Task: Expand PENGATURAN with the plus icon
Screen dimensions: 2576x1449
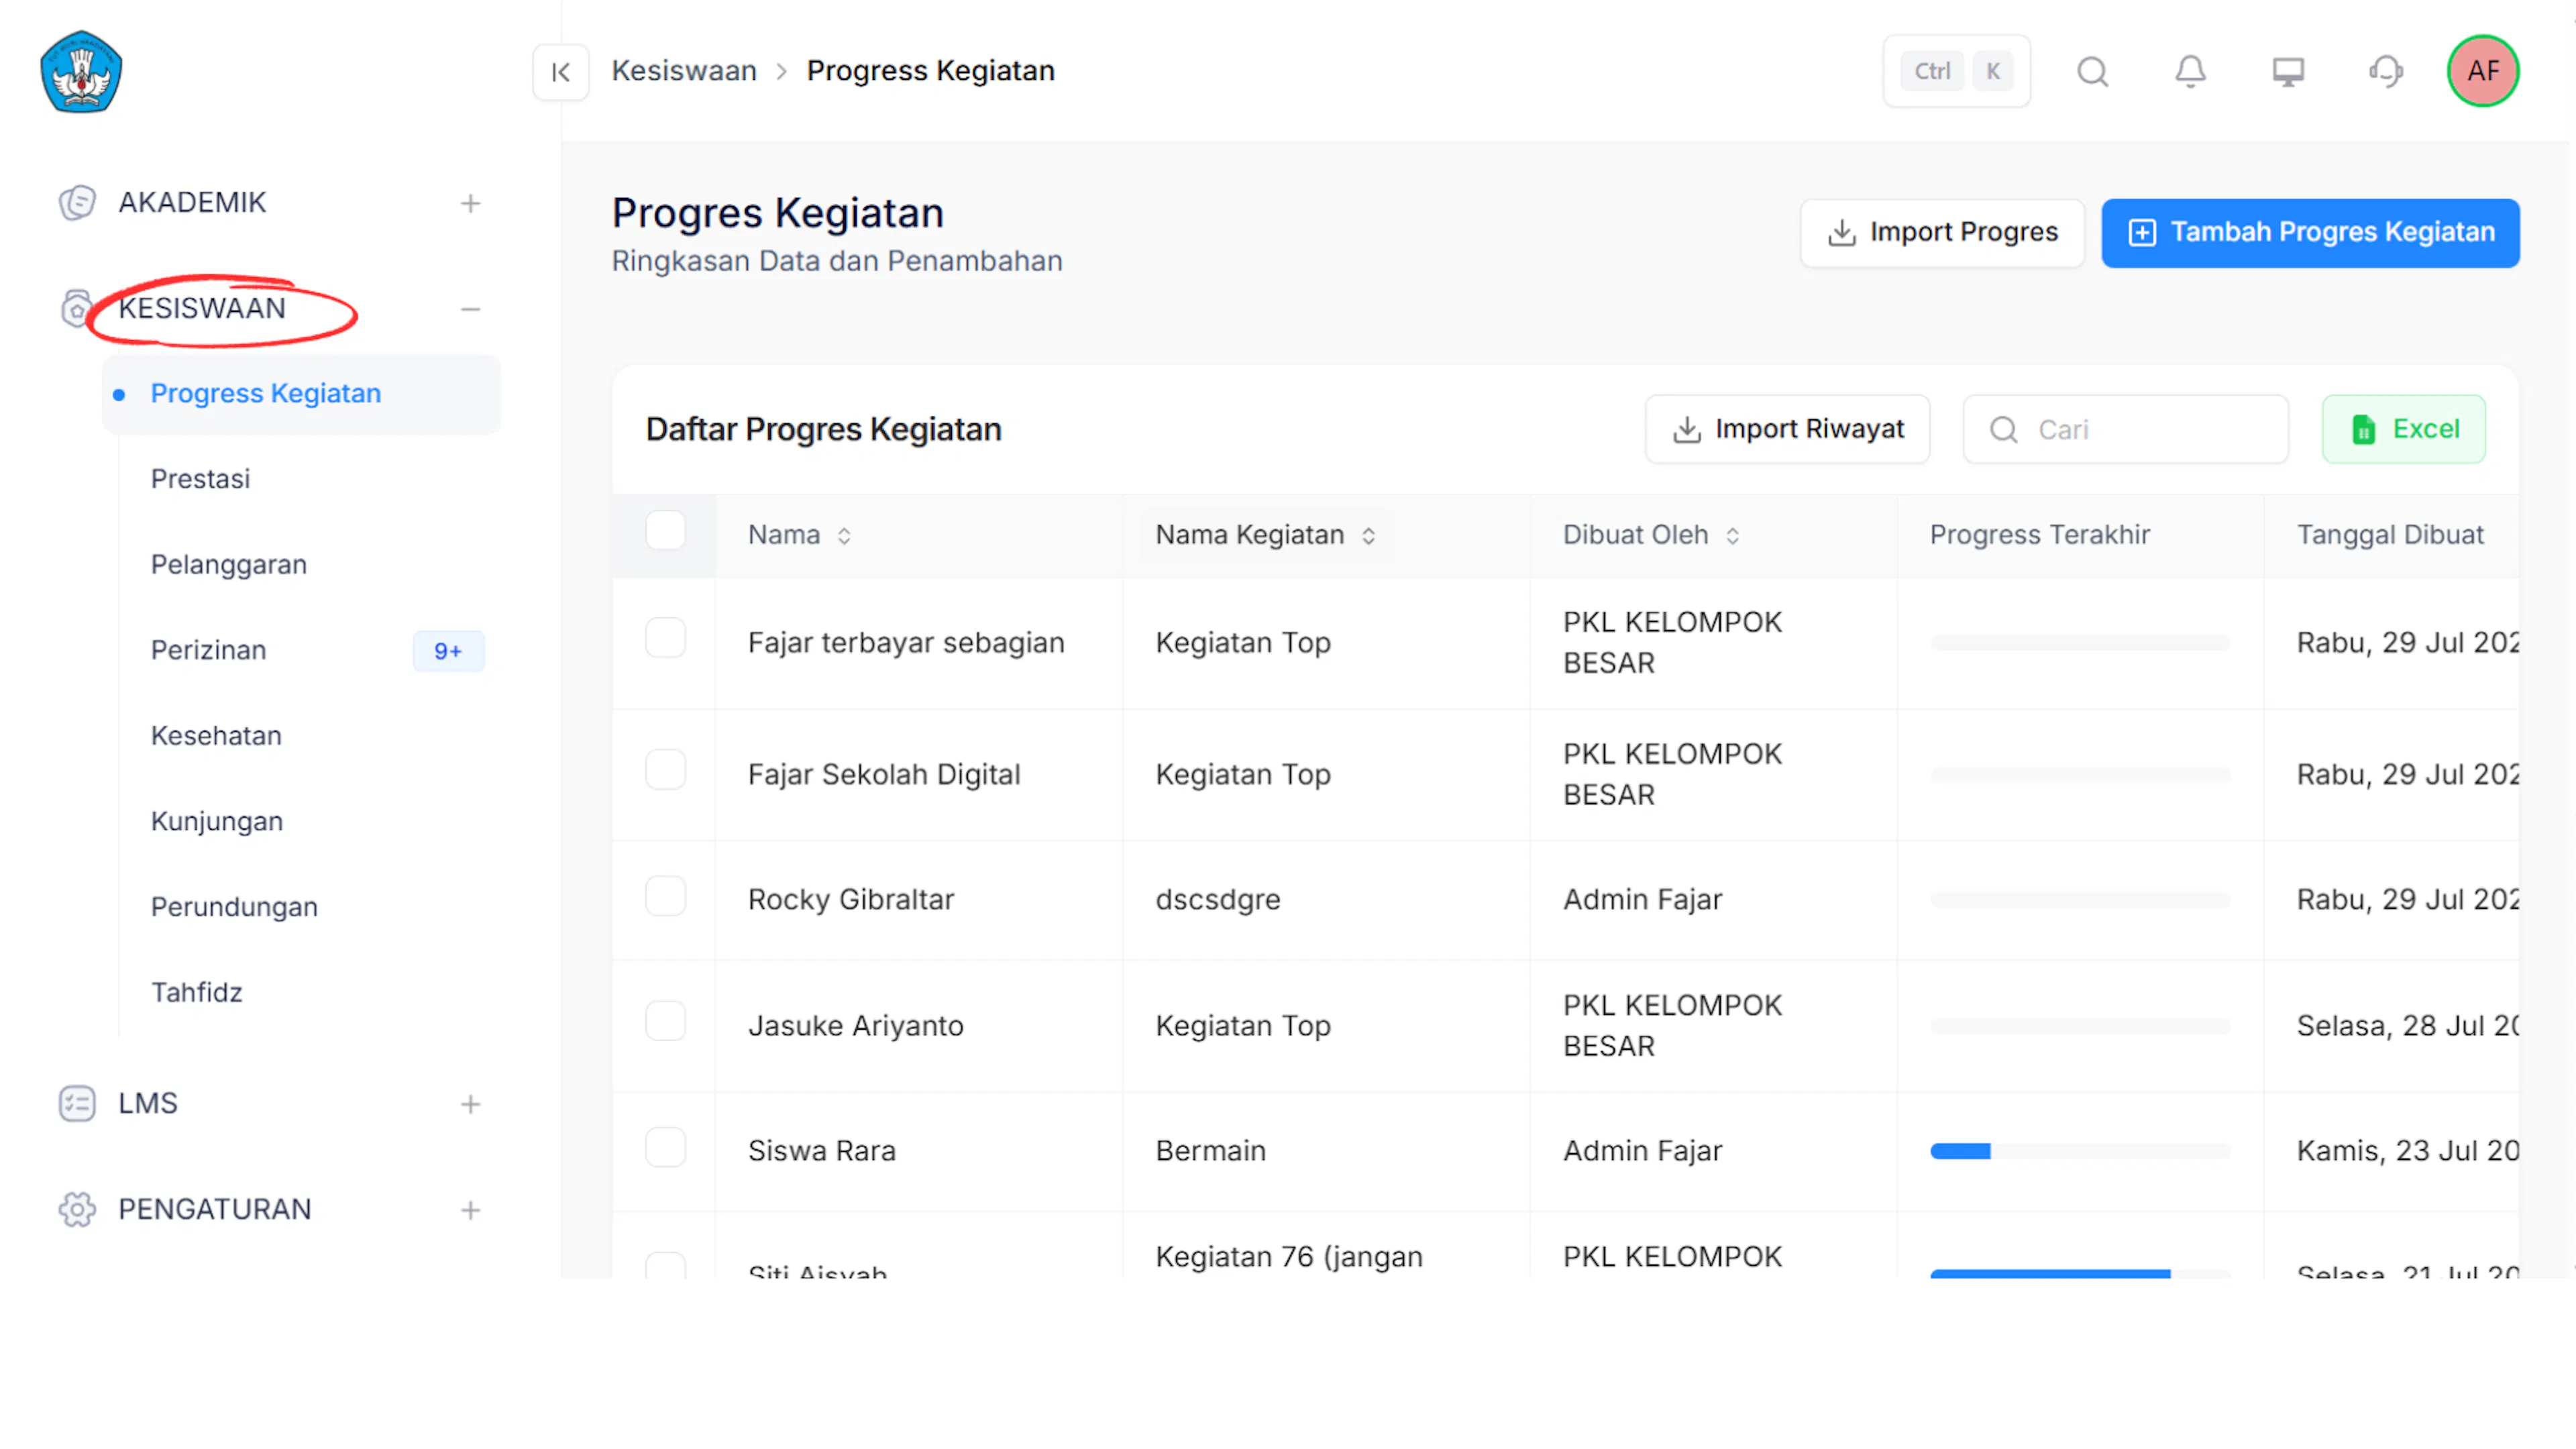Action: pos(470,1211)
